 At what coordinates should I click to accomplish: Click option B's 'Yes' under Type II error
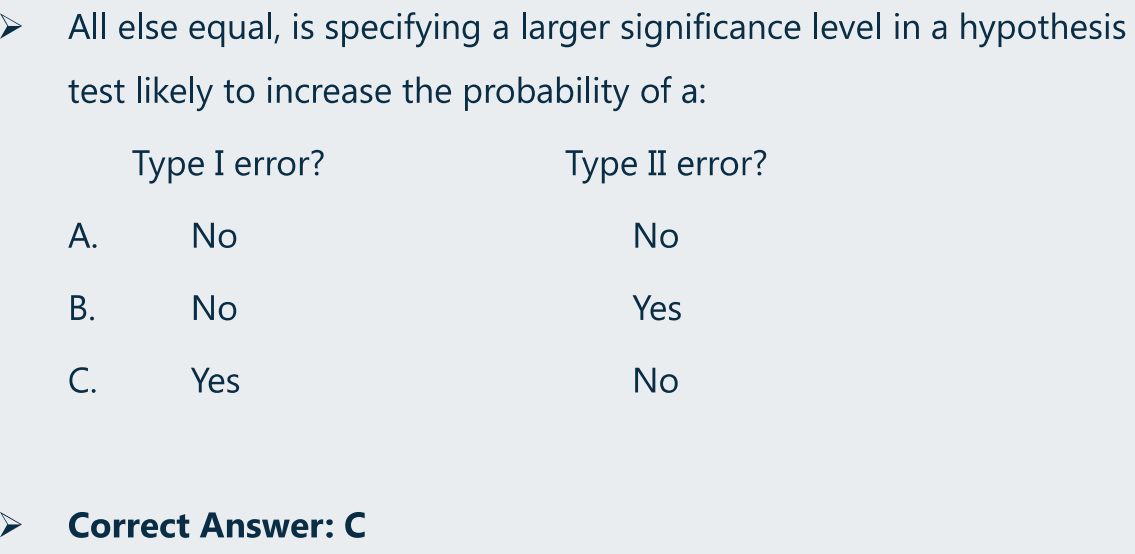(657, 309)
